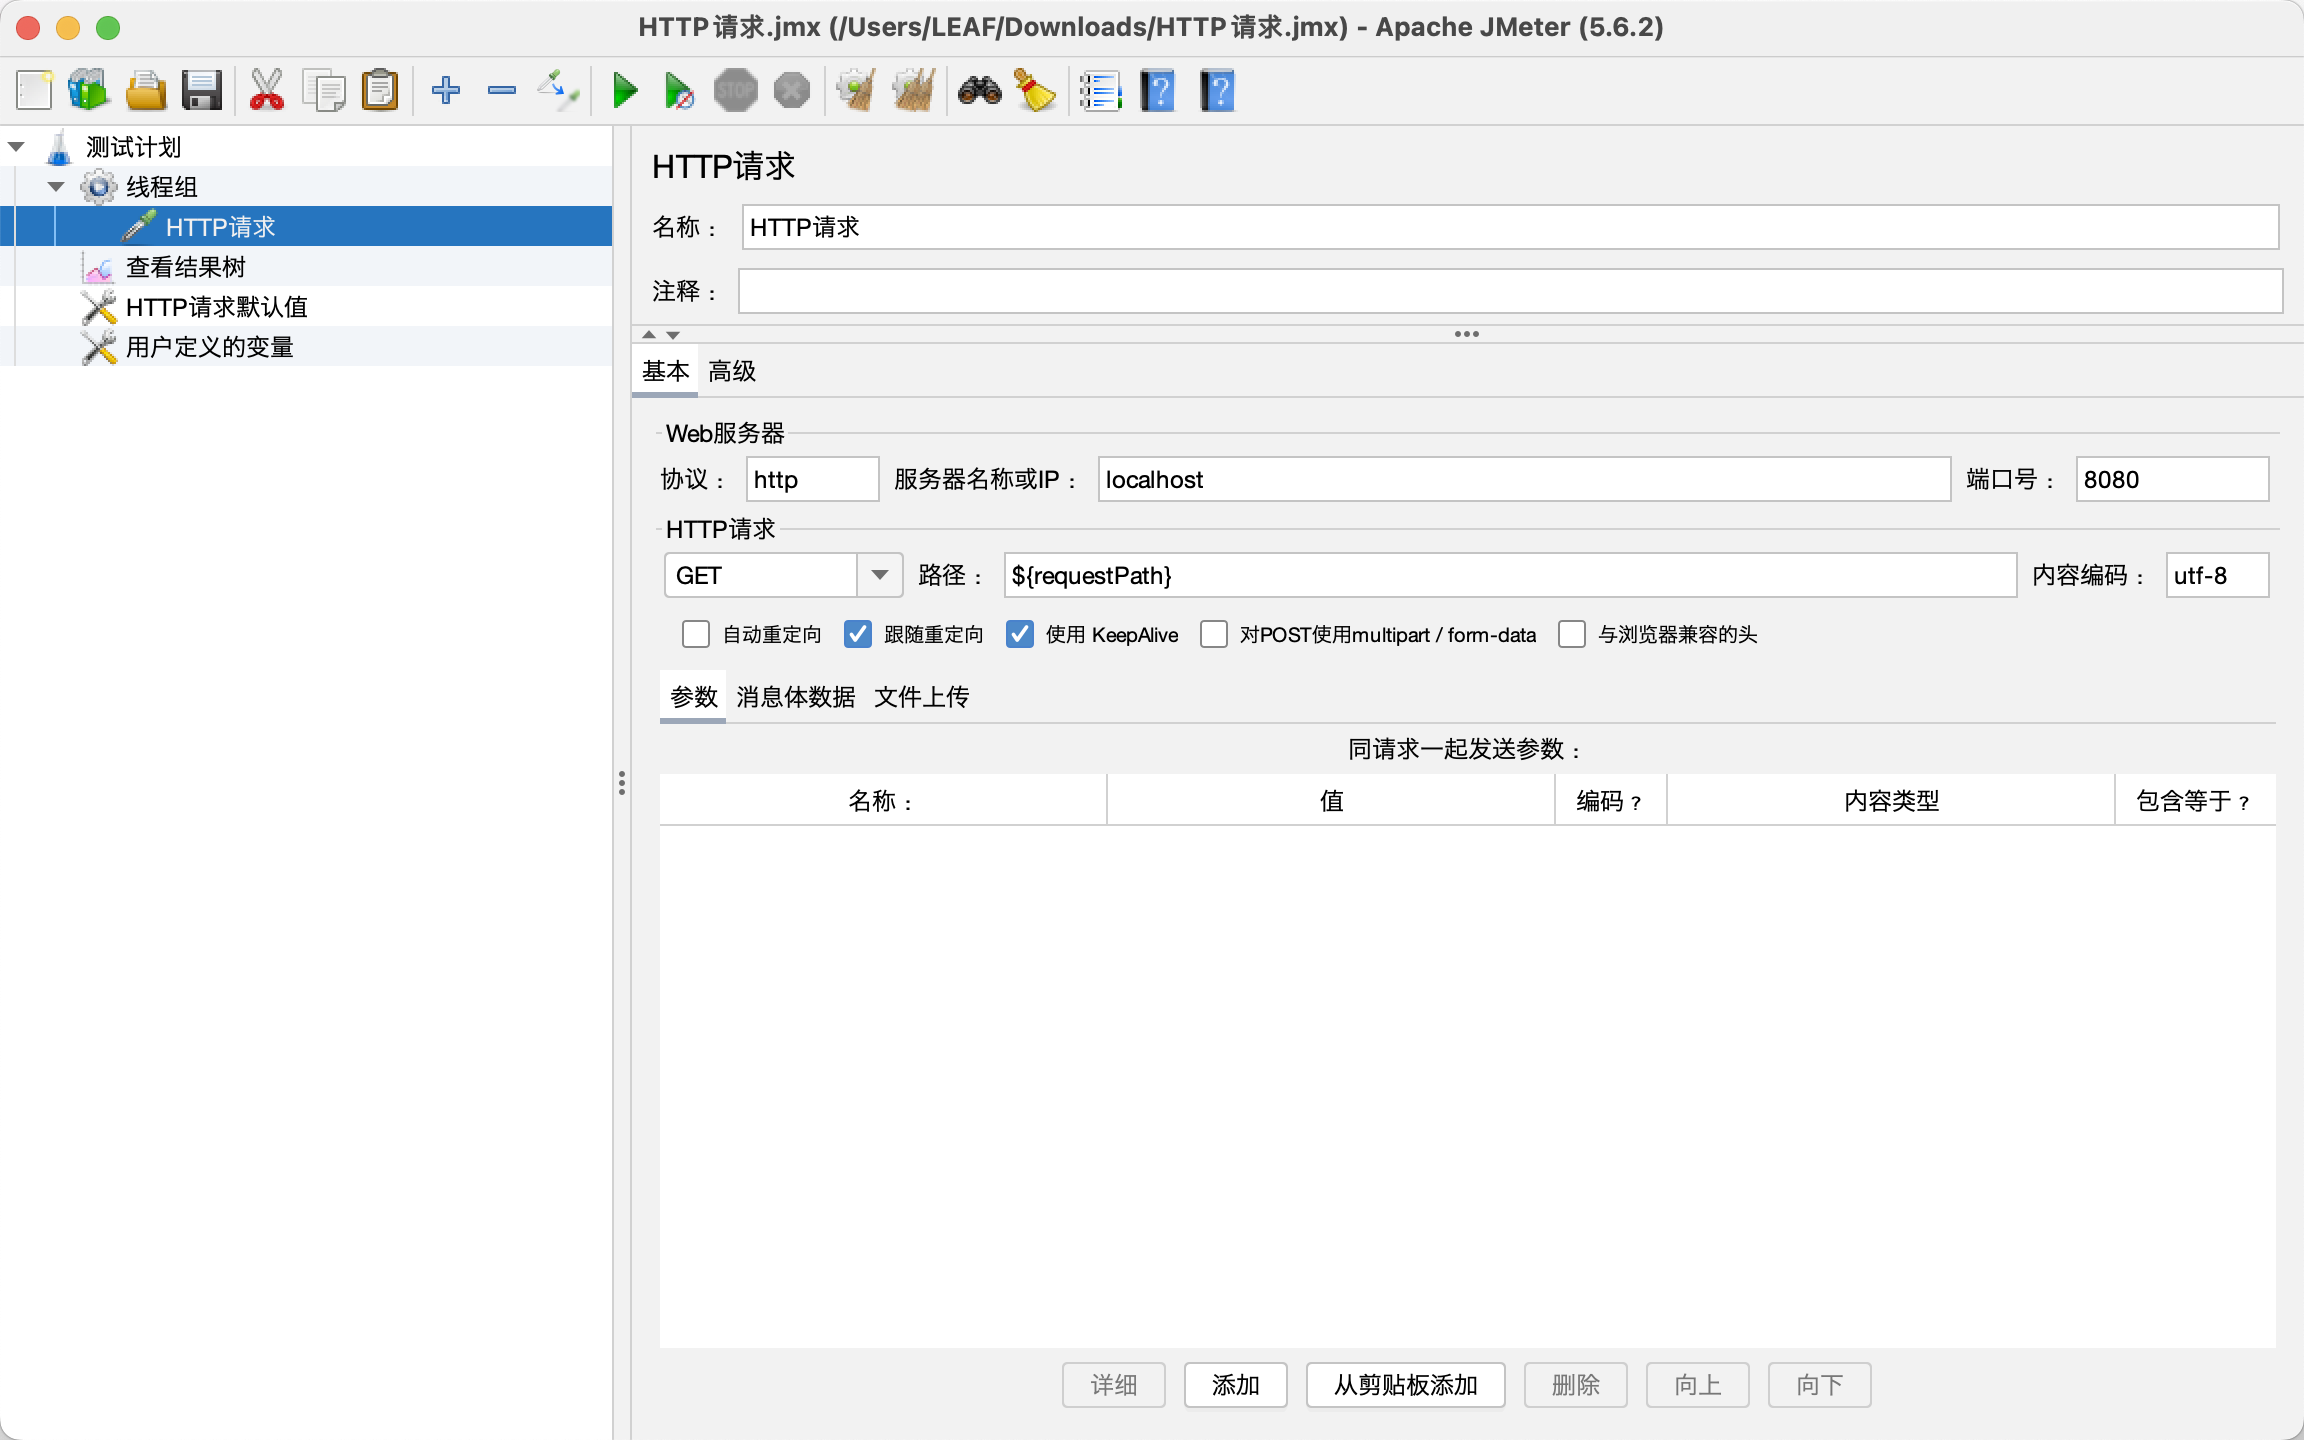Viewport: 2304px width, 1440px height.
Task: Click the GET method combo box field
Action: 761,575
